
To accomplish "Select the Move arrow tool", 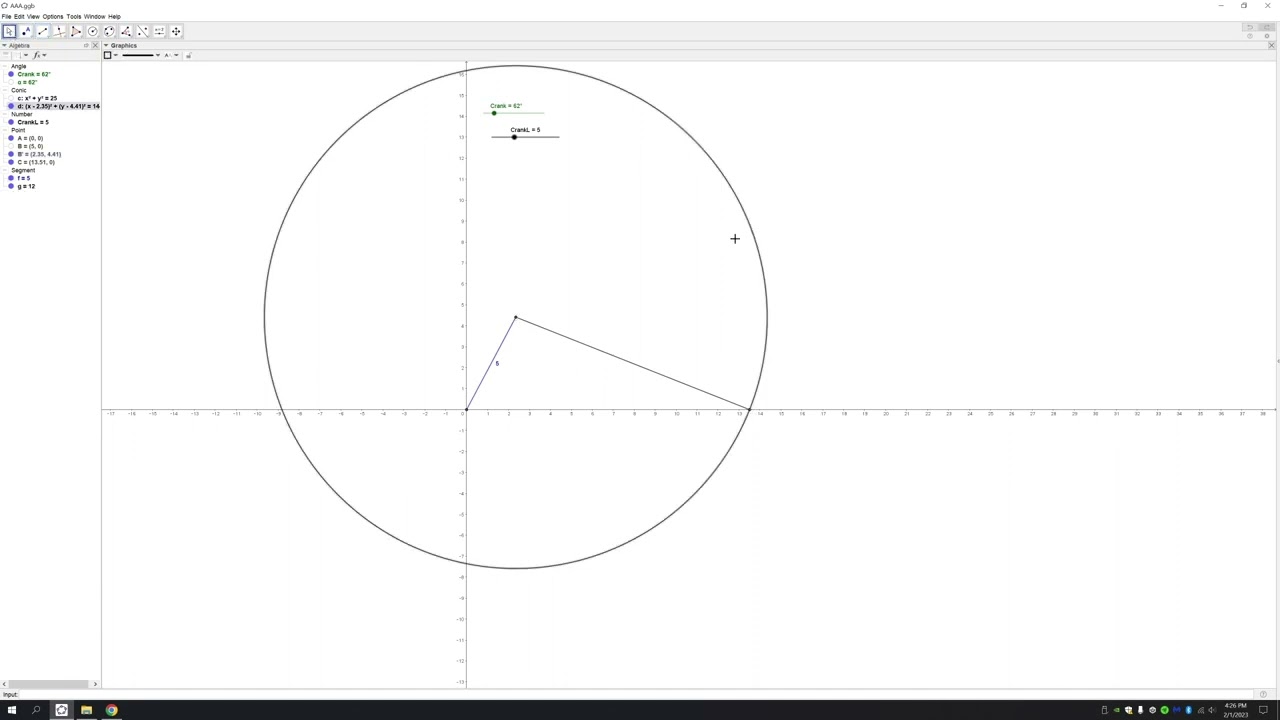I will [x=9, y=31].
